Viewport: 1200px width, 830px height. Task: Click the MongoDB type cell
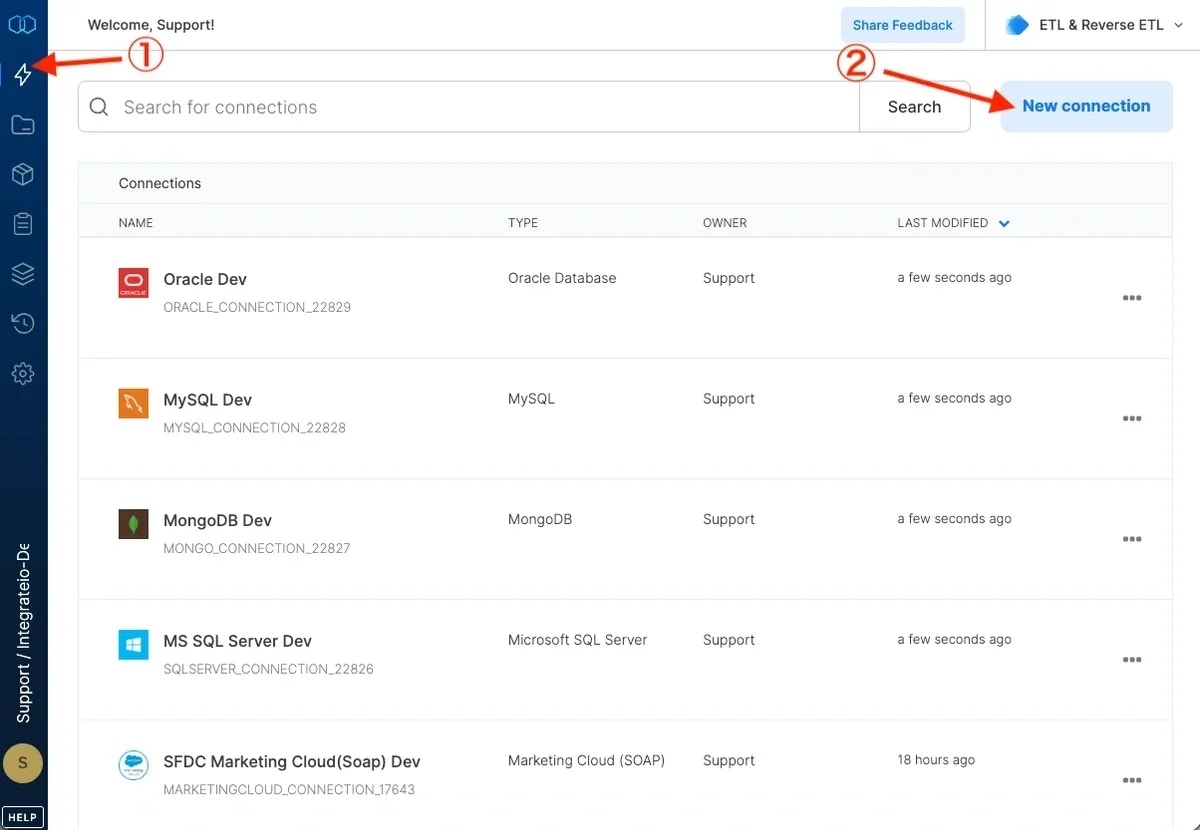(540, 519)
